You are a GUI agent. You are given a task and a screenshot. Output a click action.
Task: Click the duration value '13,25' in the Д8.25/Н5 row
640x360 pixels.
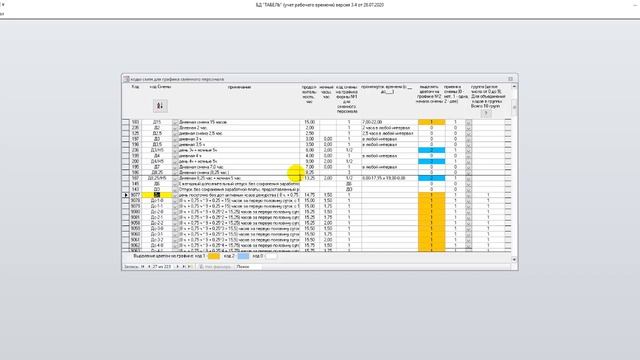[x=310, y=178]
